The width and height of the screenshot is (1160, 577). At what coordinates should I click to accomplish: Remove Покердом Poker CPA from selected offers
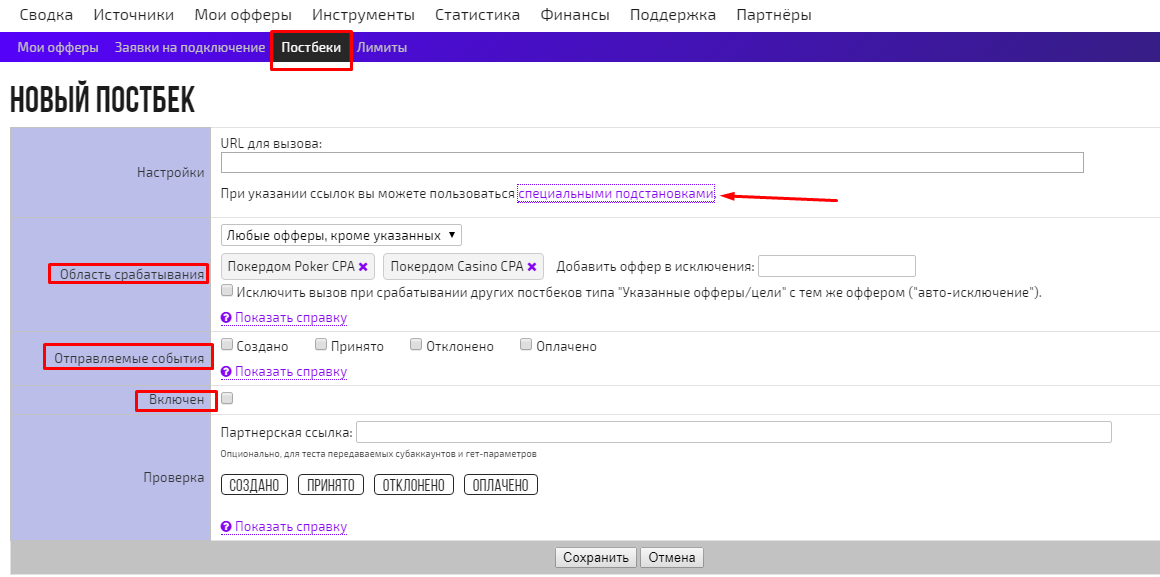(x=363, y=266)
